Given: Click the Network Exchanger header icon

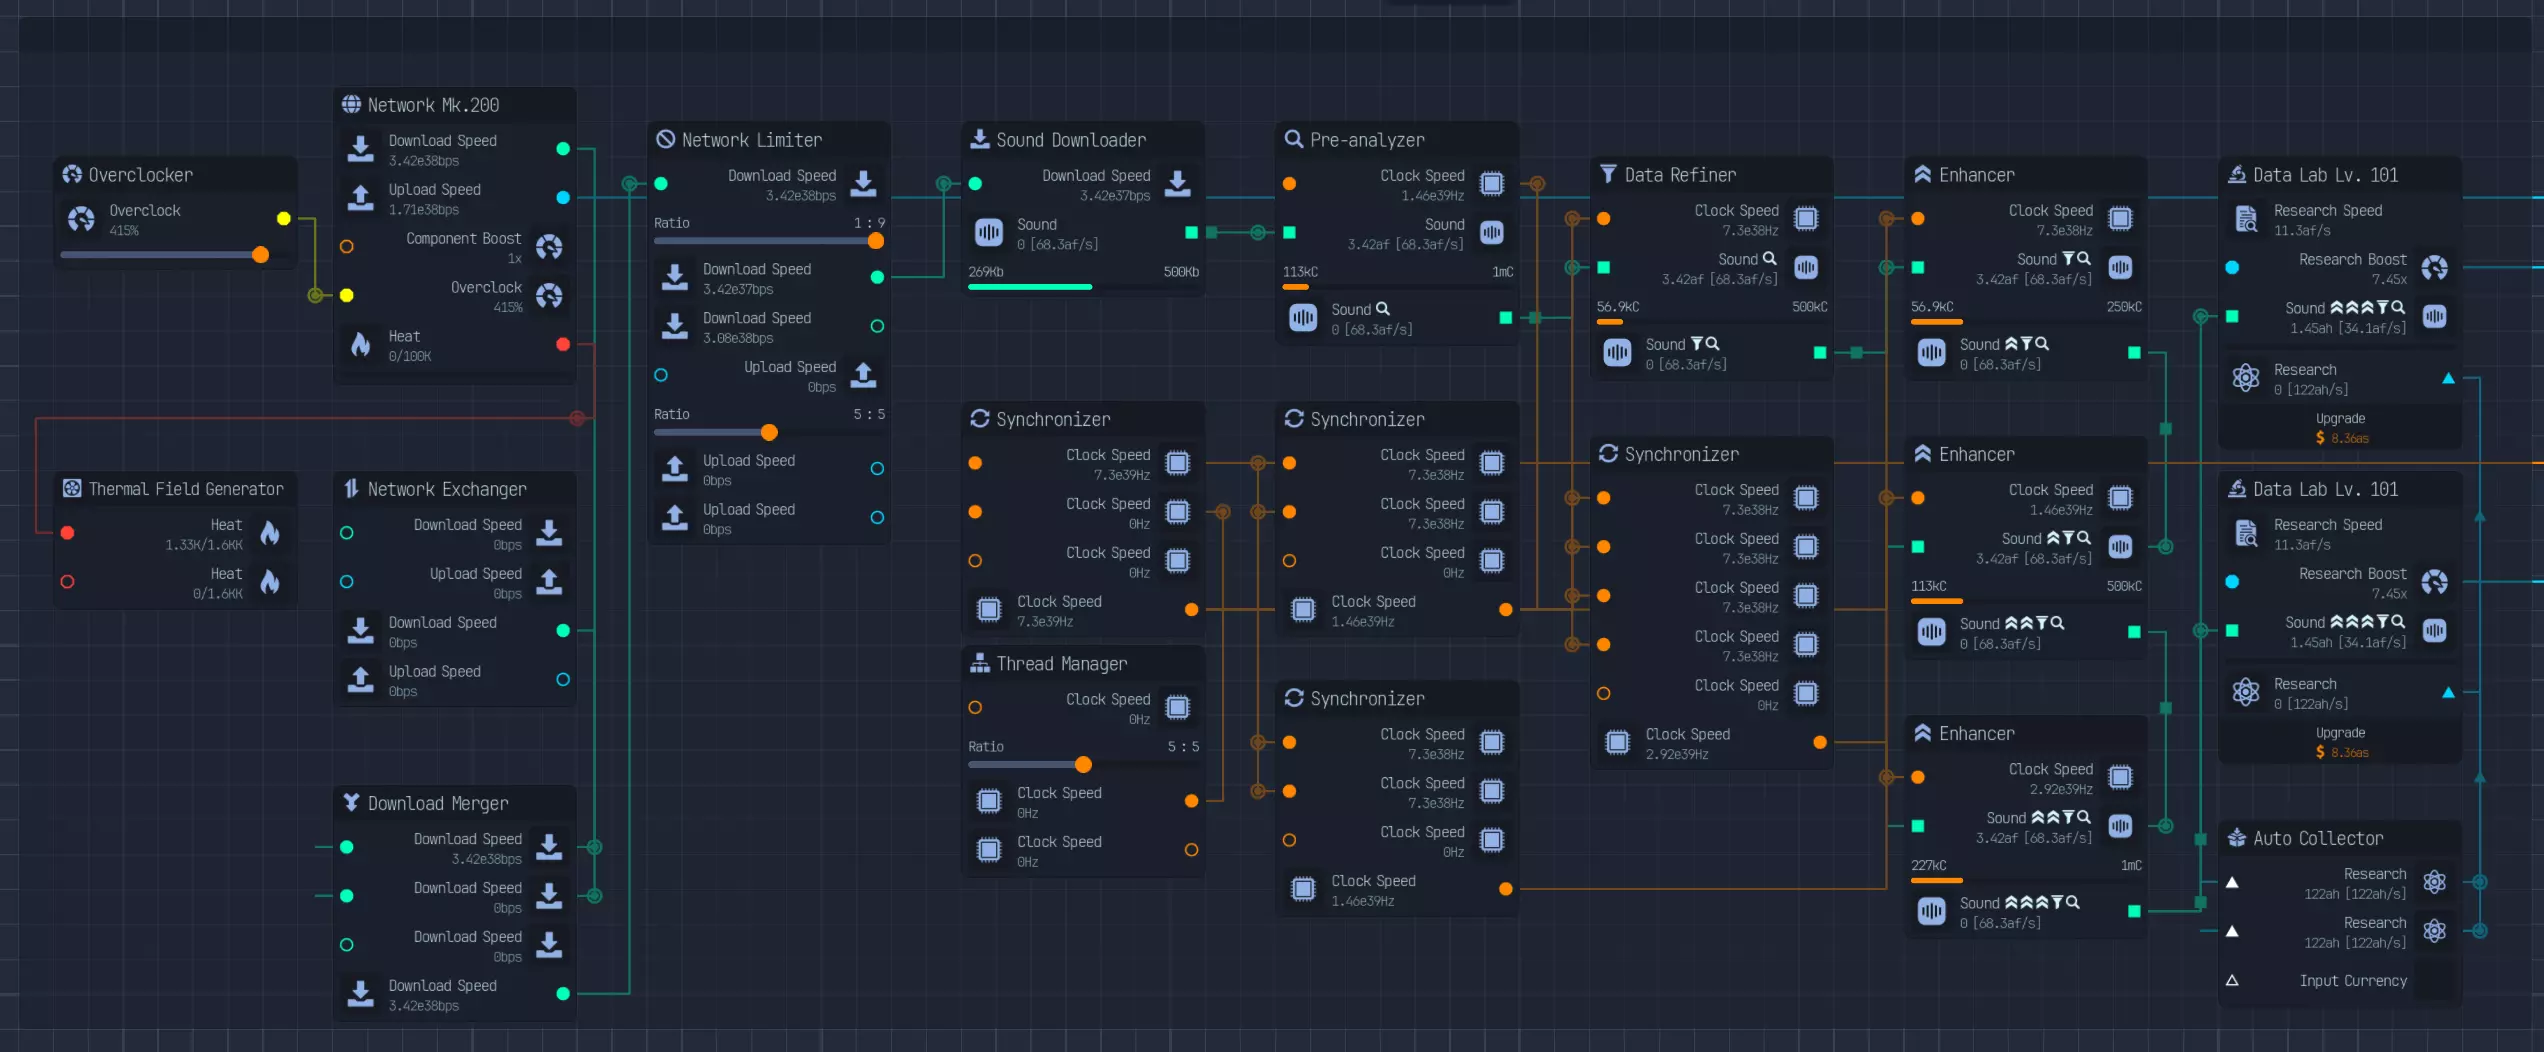Looking at the screenshot, I should 351,488.
